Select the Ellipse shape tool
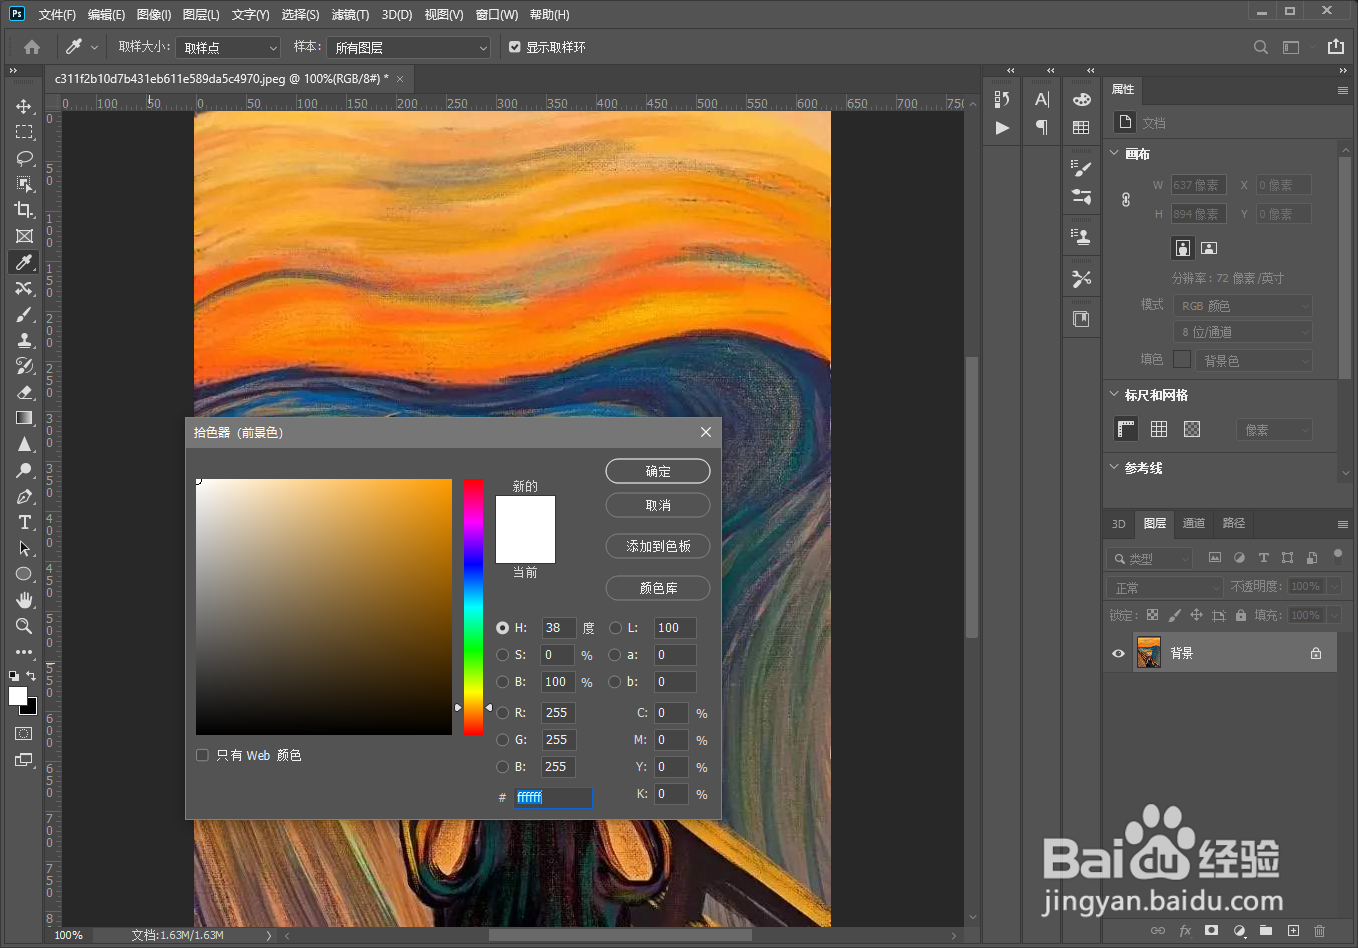The image size is (1358, 948). (24, 574)
